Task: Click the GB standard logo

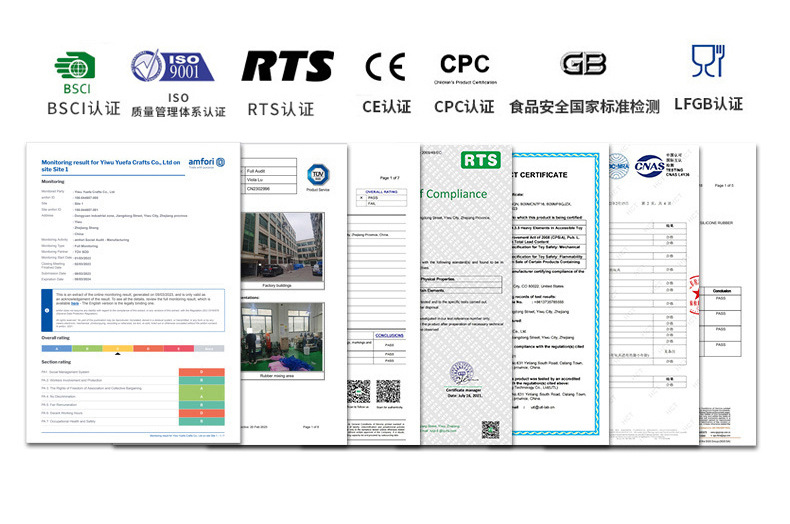Action: click(x=583, y=66)
